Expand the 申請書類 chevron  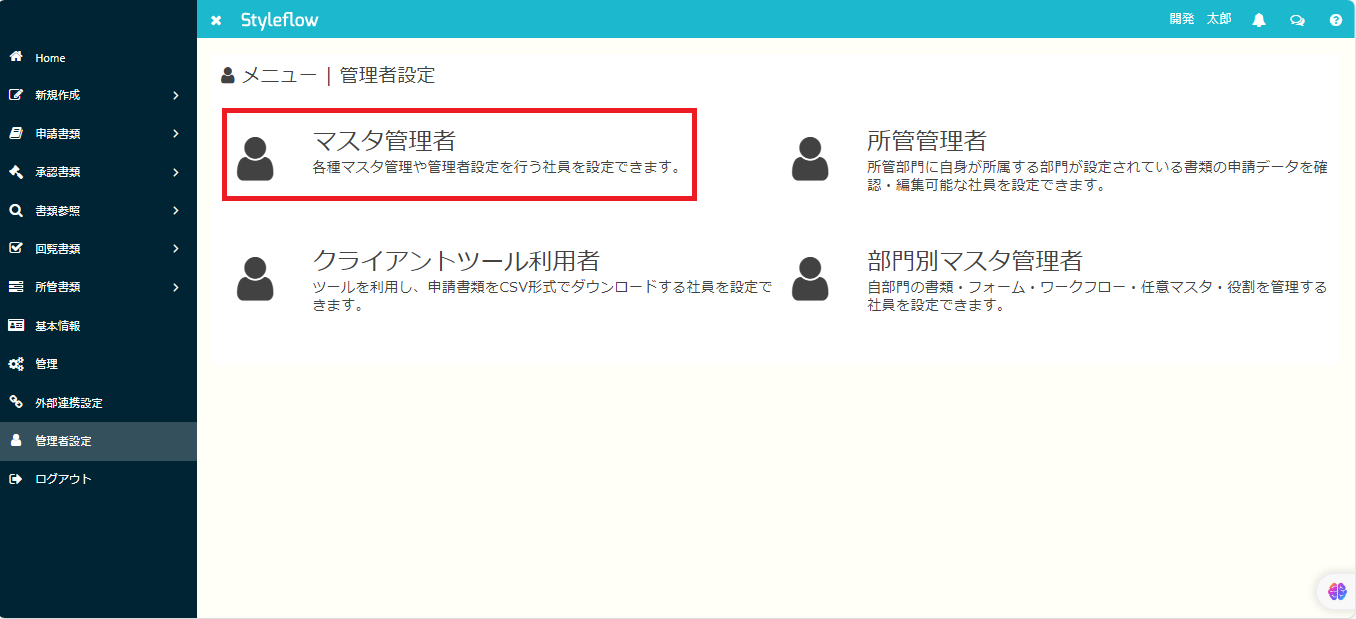(175, 134)
